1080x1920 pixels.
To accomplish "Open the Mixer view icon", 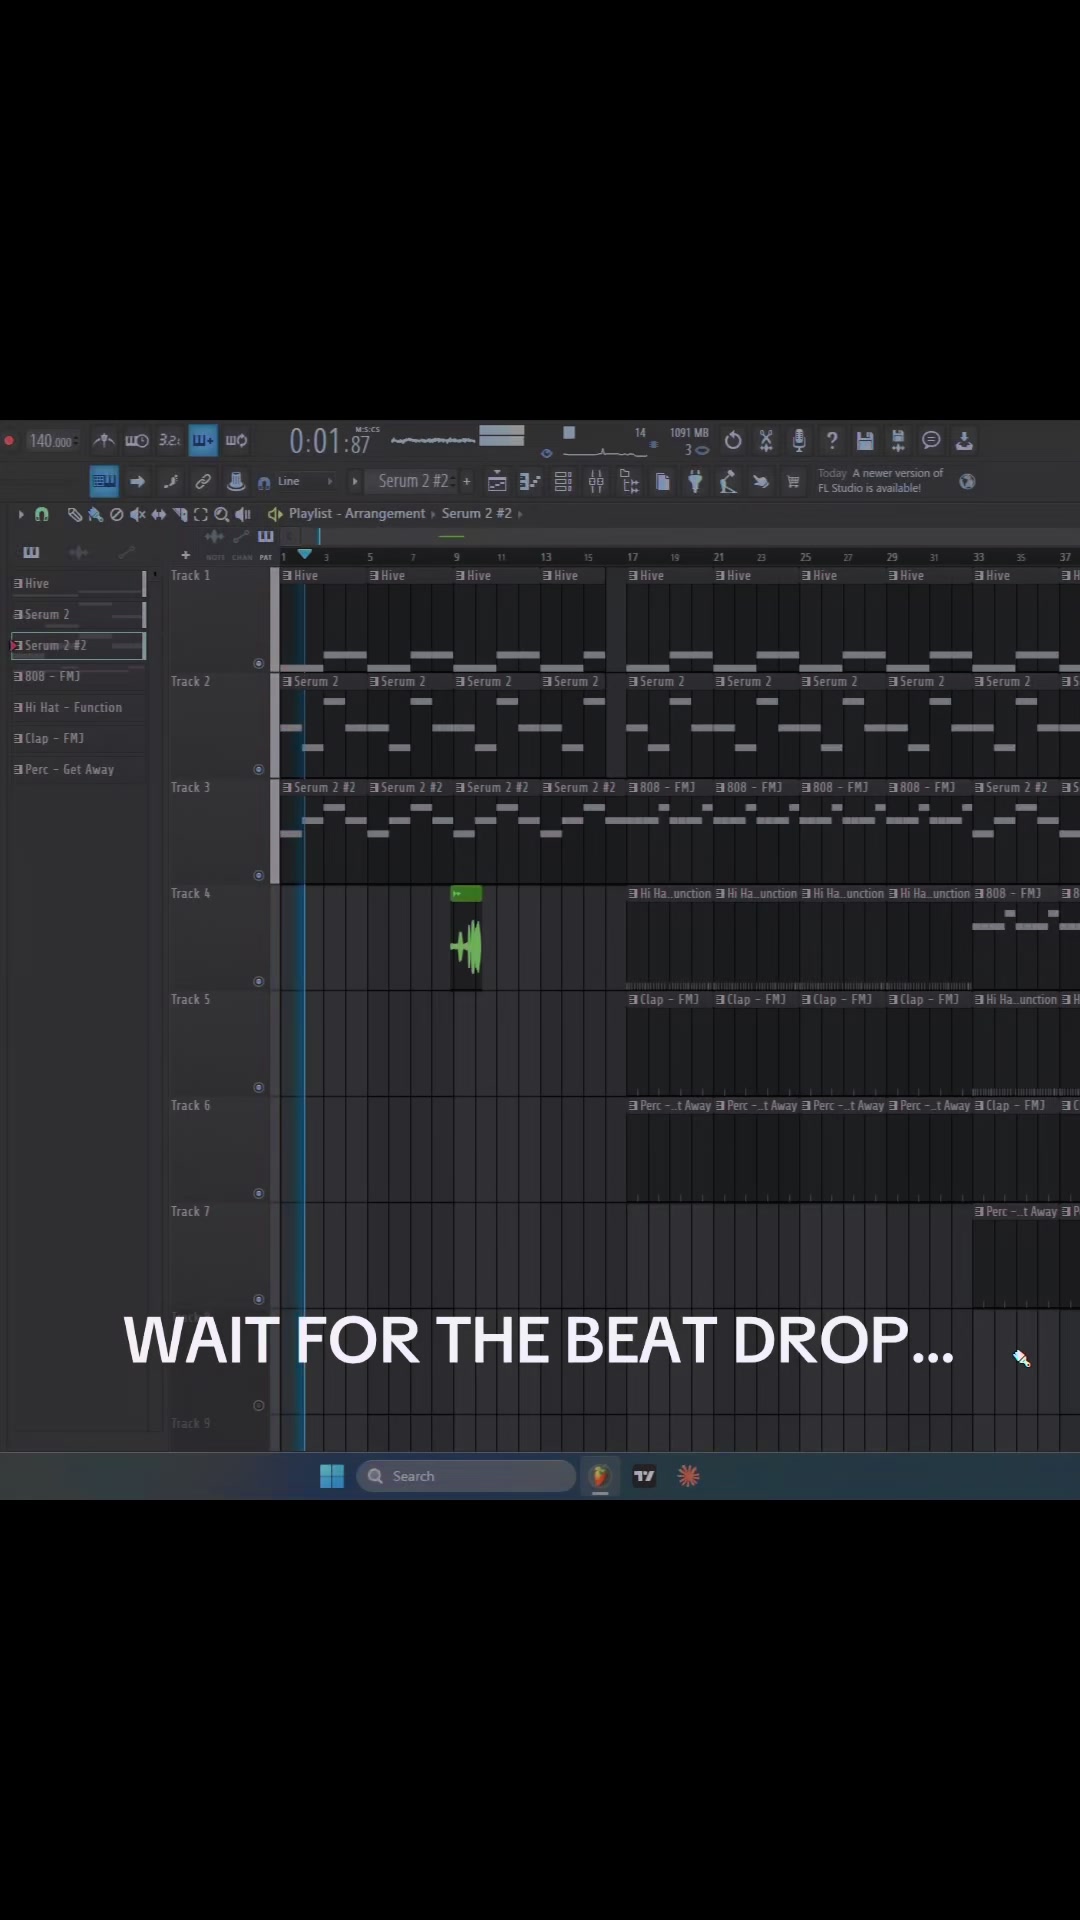I will coord(596,482).
